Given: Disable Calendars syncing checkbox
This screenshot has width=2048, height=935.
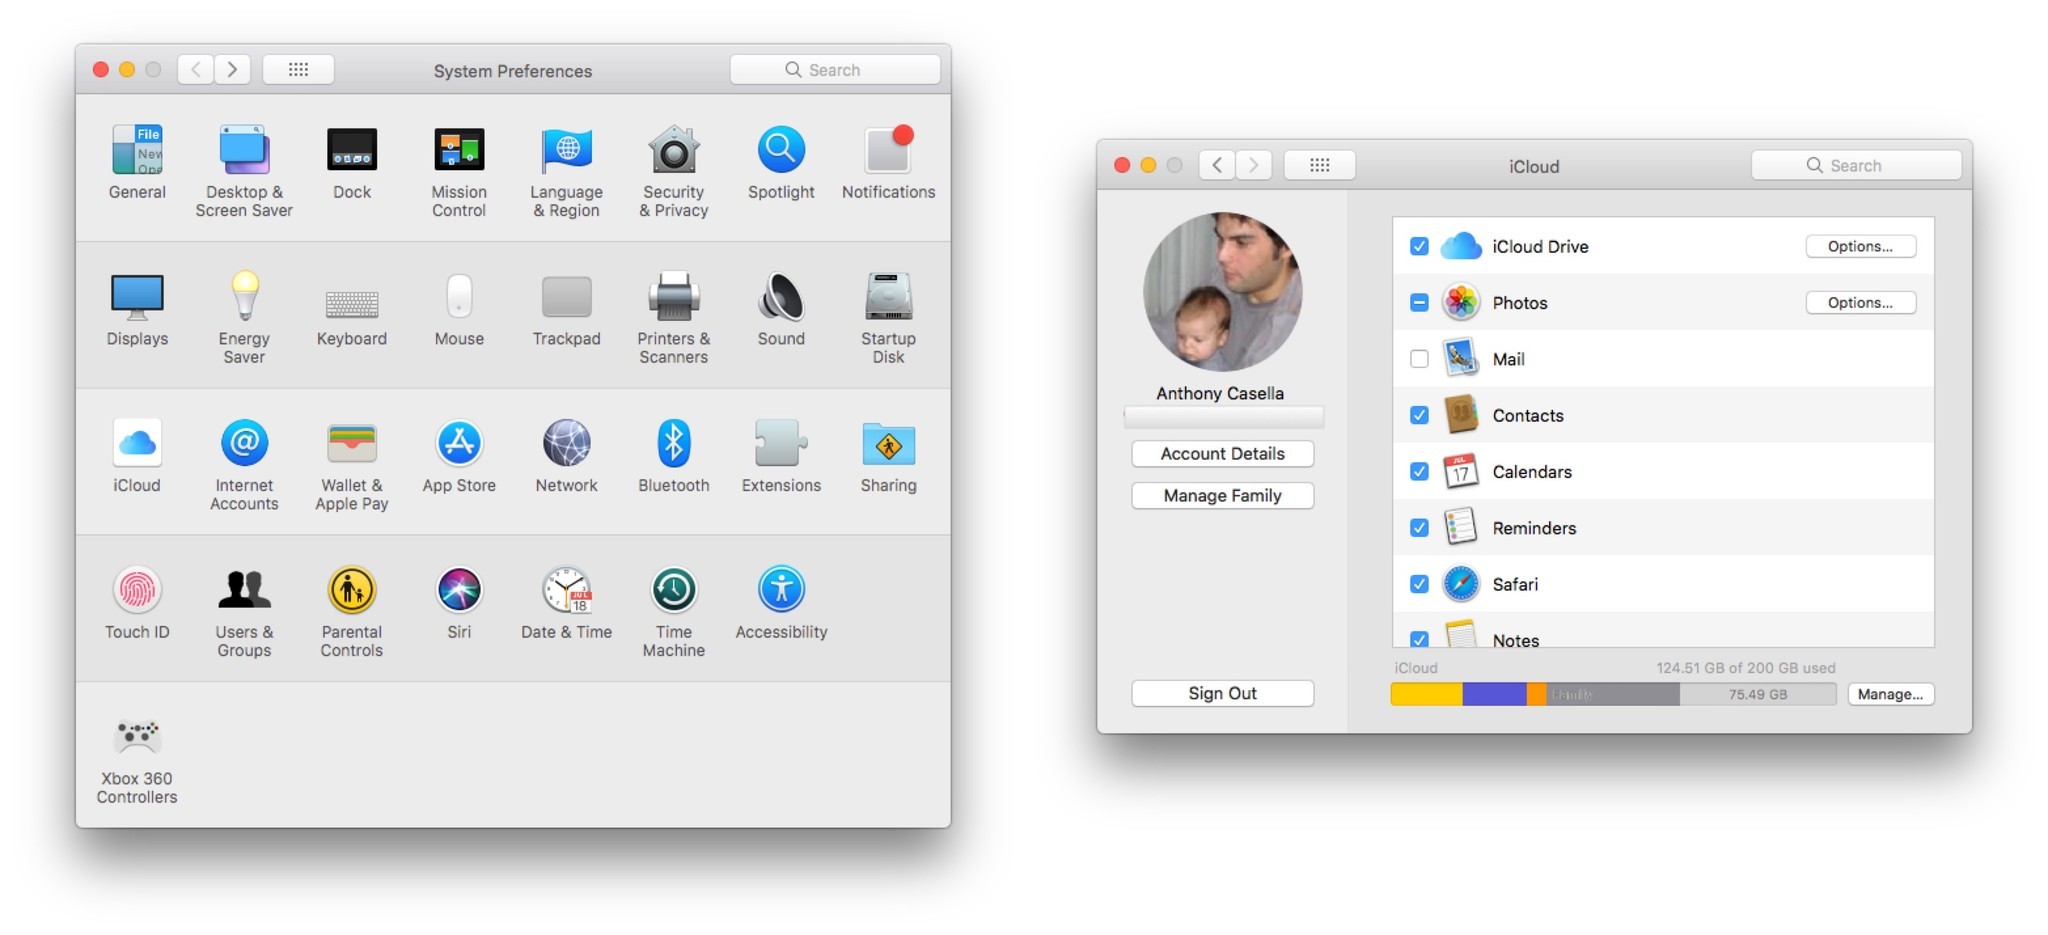Looking at the screenshot, I should [x=1419, y=471].
